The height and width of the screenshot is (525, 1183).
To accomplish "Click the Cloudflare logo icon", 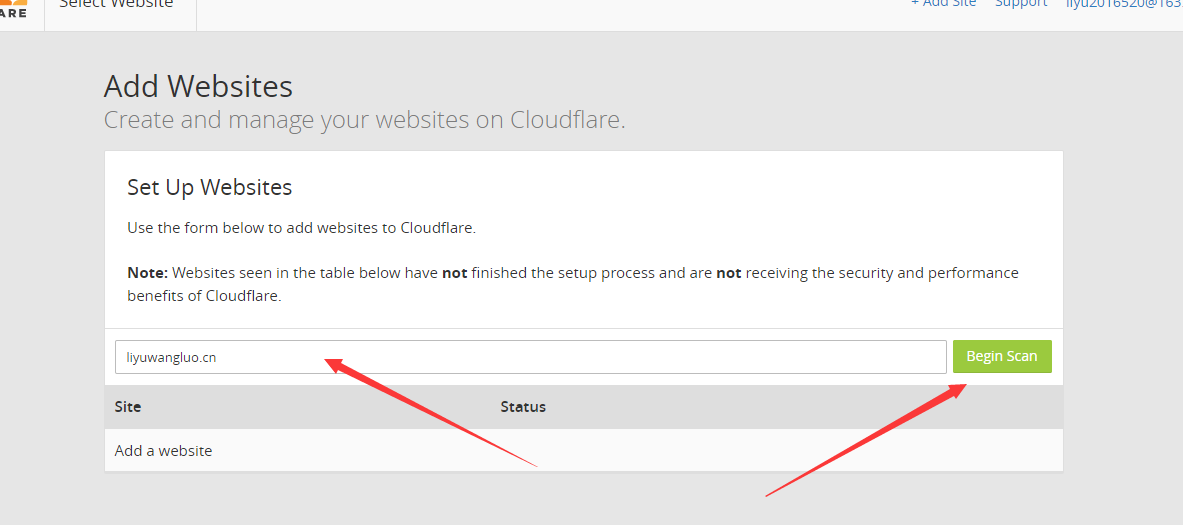I will pyautogui.click(x=14, y=8).
